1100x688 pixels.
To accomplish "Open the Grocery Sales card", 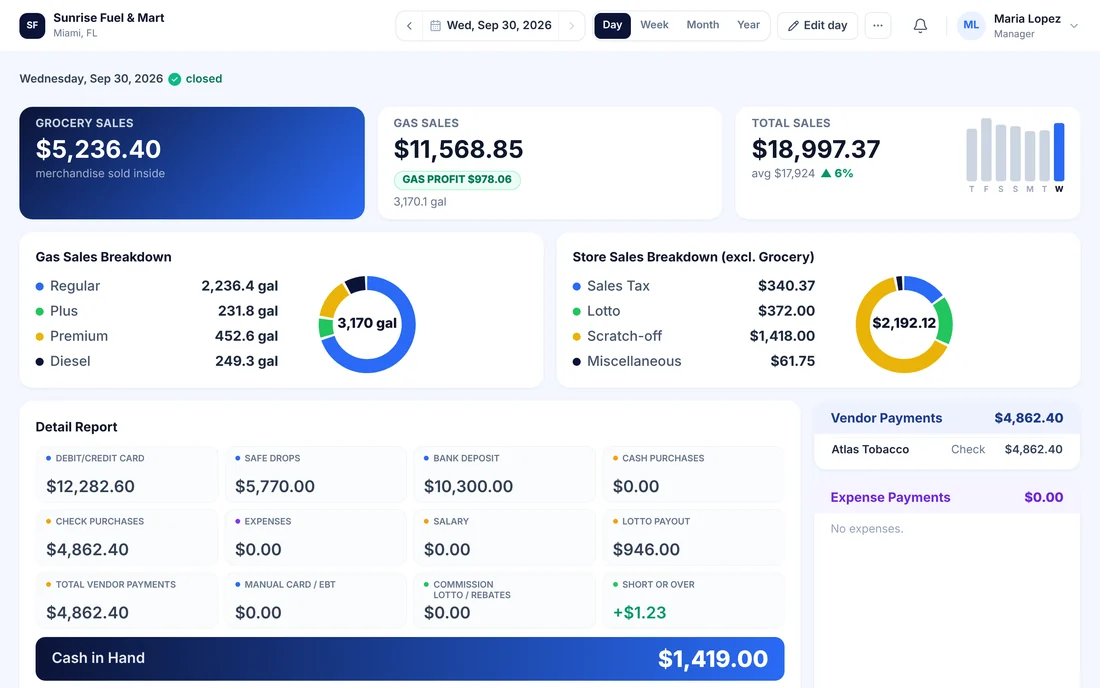I will 192,163.
